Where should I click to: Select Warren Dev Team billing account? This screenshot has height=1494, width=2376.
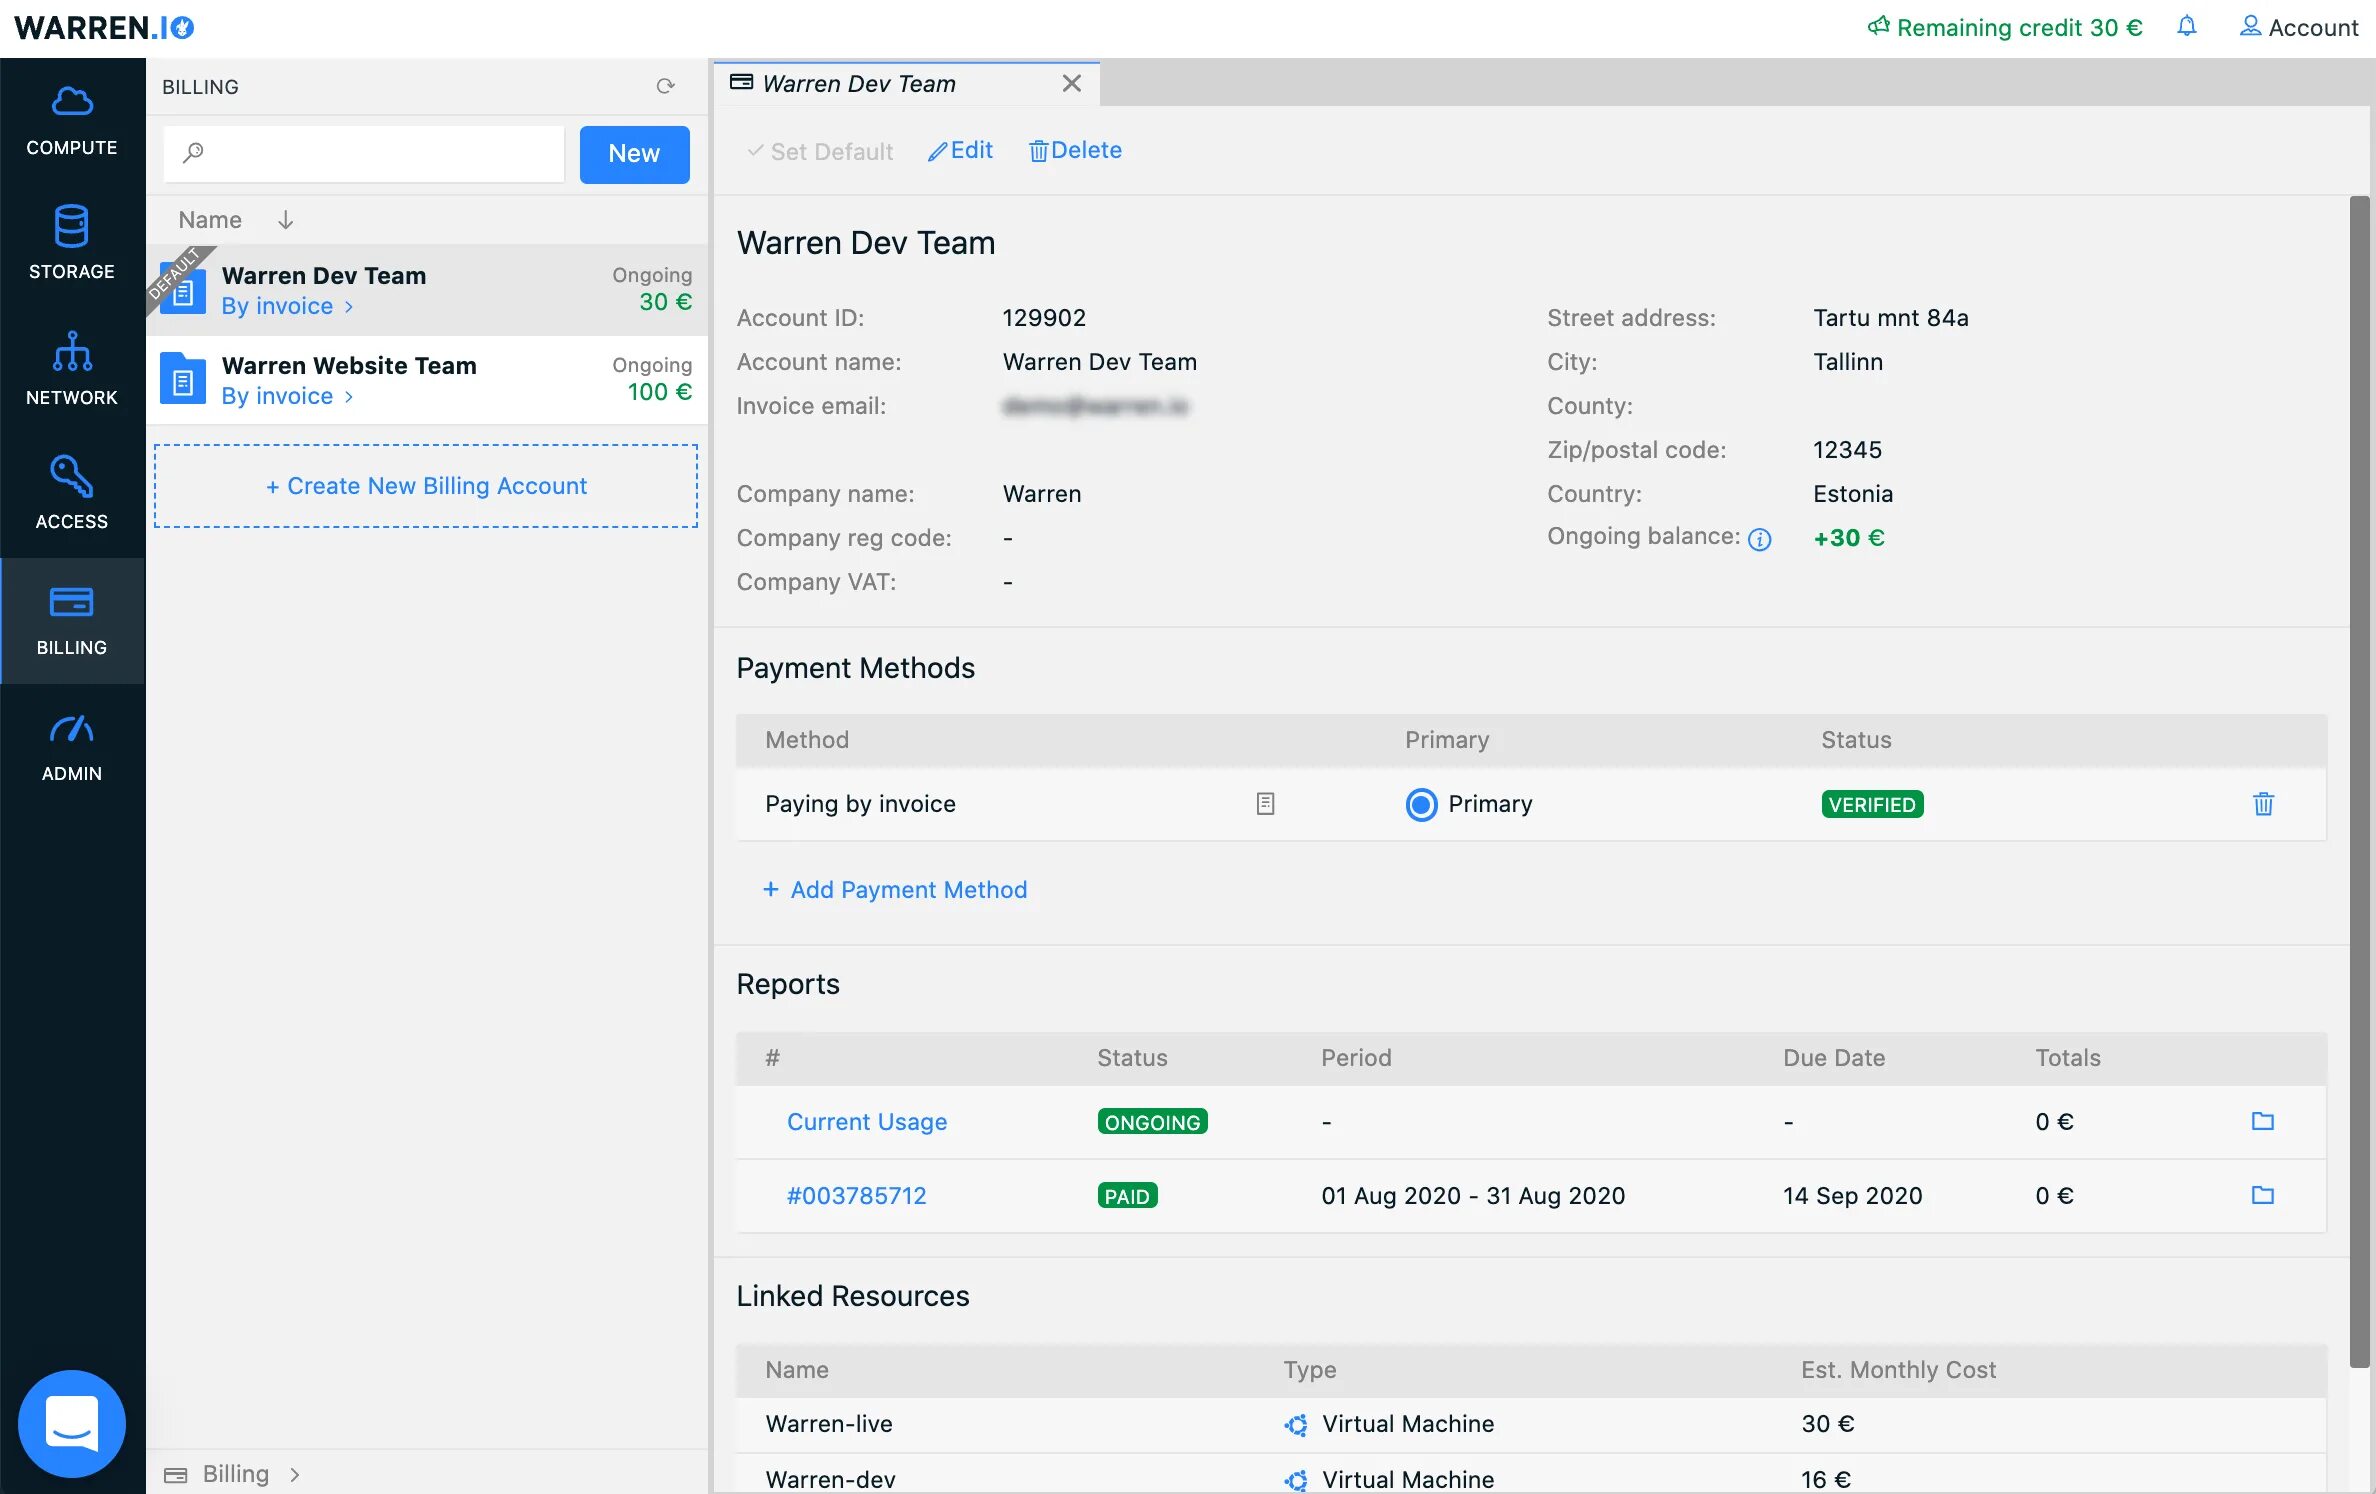coord(427,290)
